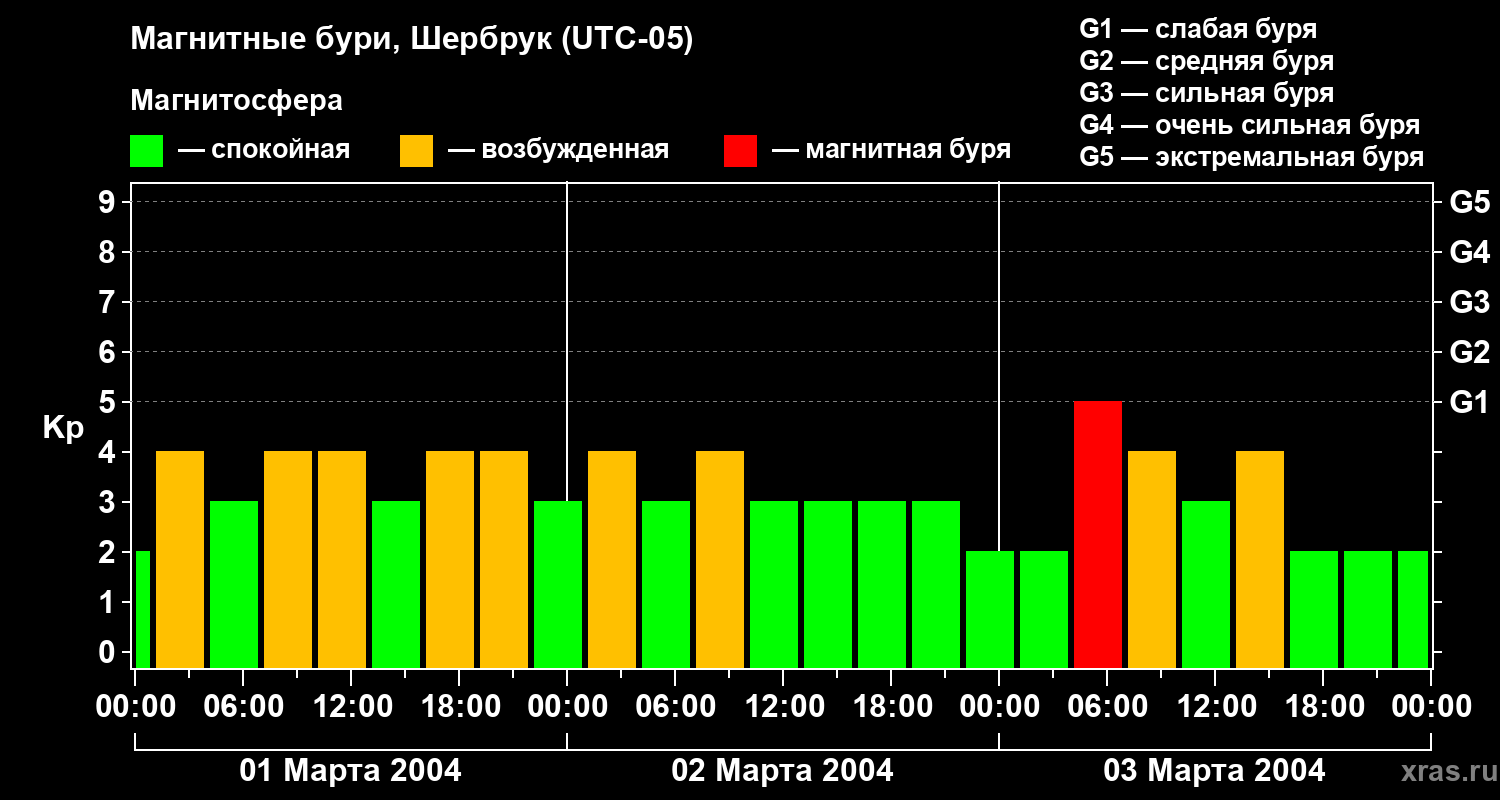The image size is (1500, 800).
Task: Select the "03 Марта 2004" date label
Action: click(1214, 771)
